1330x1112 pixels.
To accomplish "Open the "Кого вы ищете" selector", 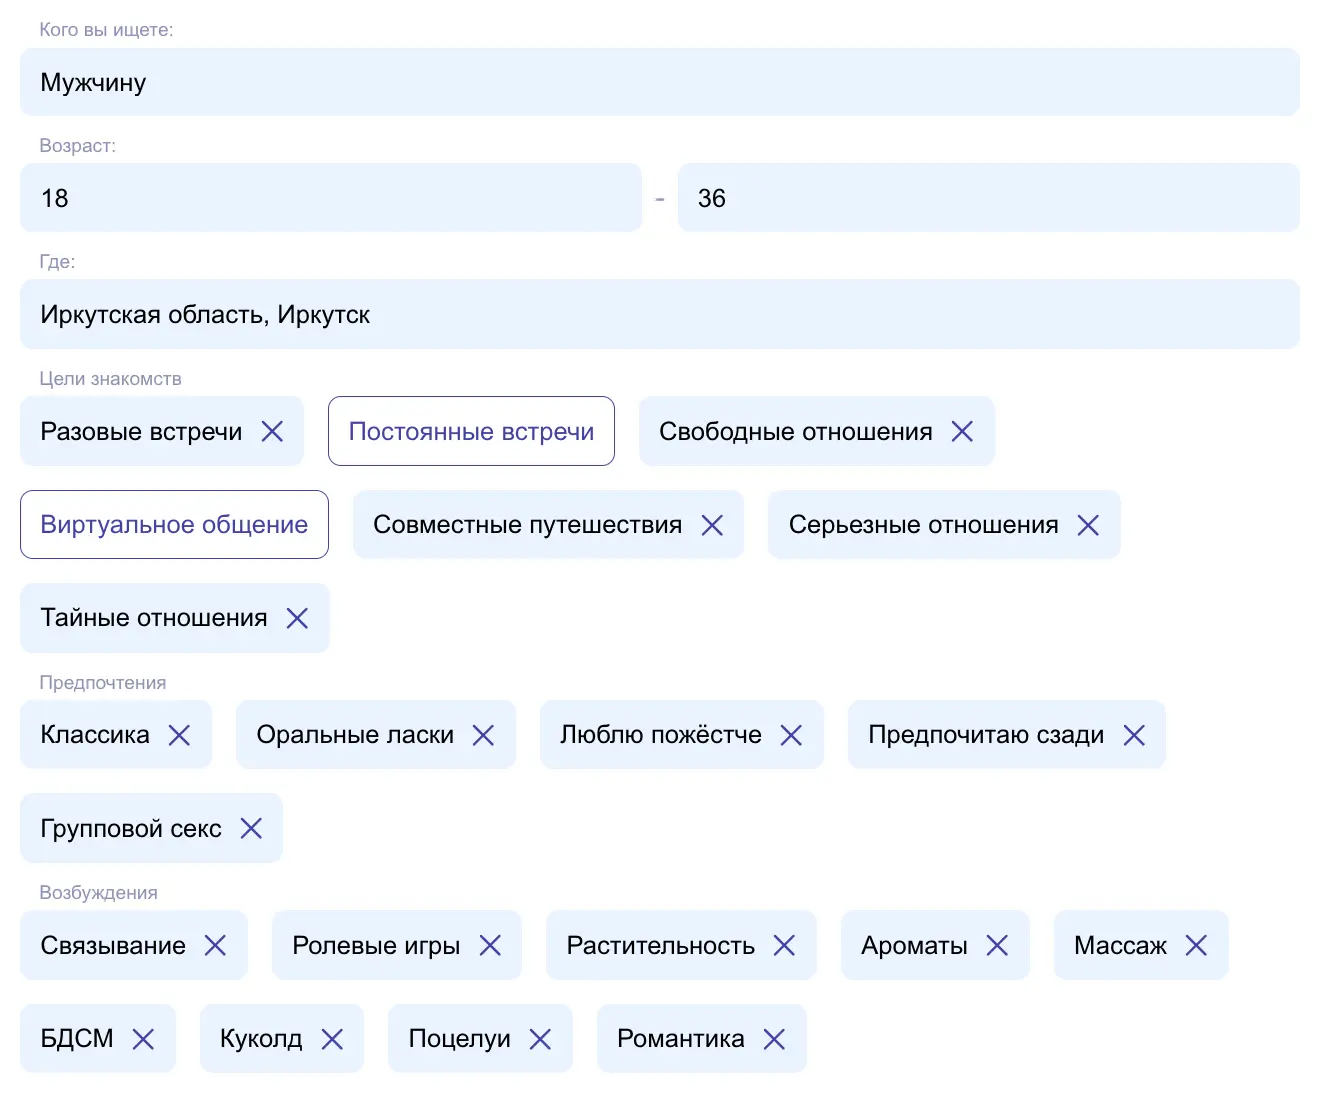I will pyautogui.click(x=660, y=82).
